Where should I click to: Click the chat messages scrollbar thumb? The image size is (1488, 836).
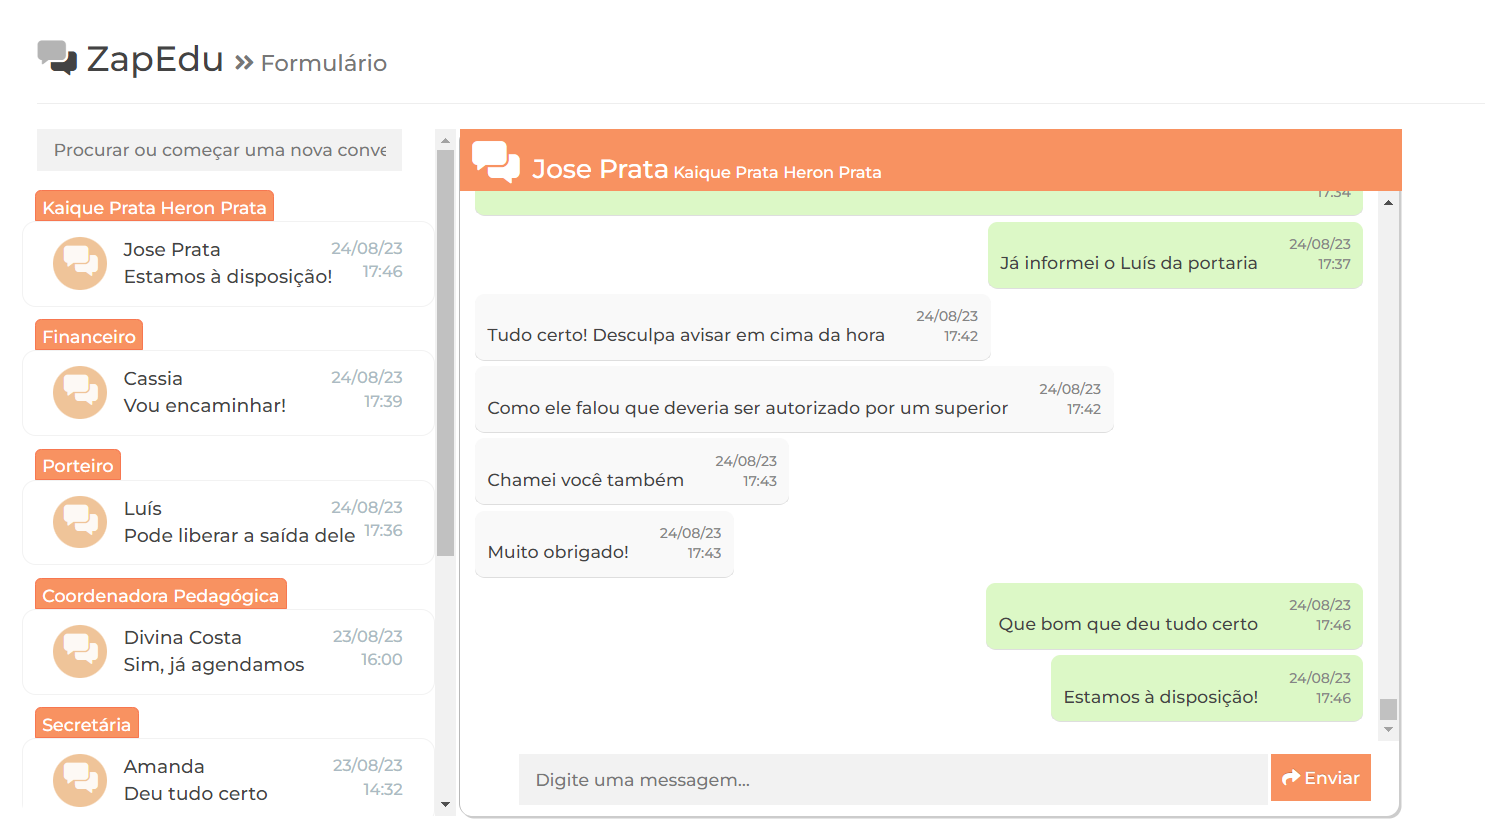(1388, 709)
